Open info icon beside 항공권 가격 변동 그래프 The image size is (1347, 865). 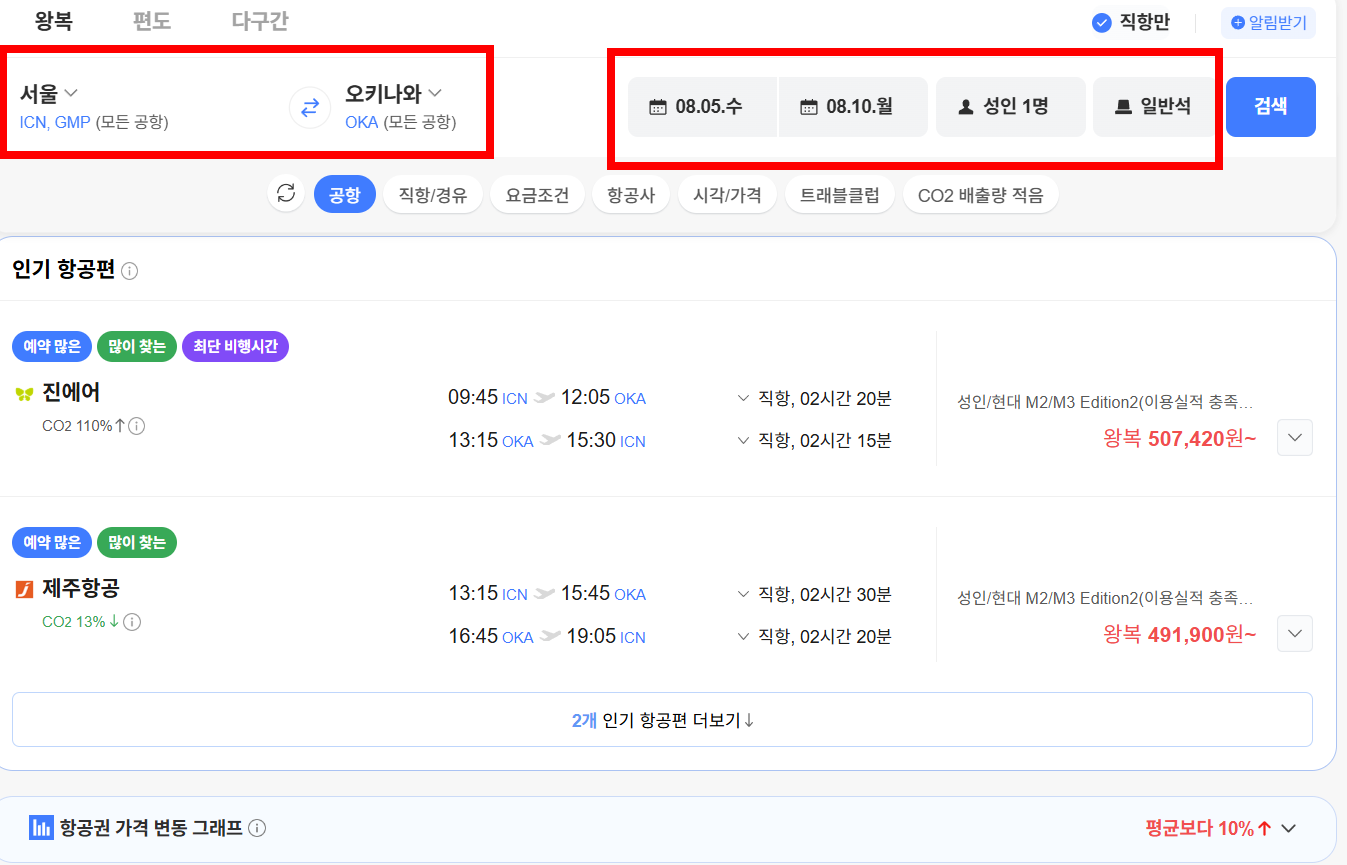[x=257, y=828]
